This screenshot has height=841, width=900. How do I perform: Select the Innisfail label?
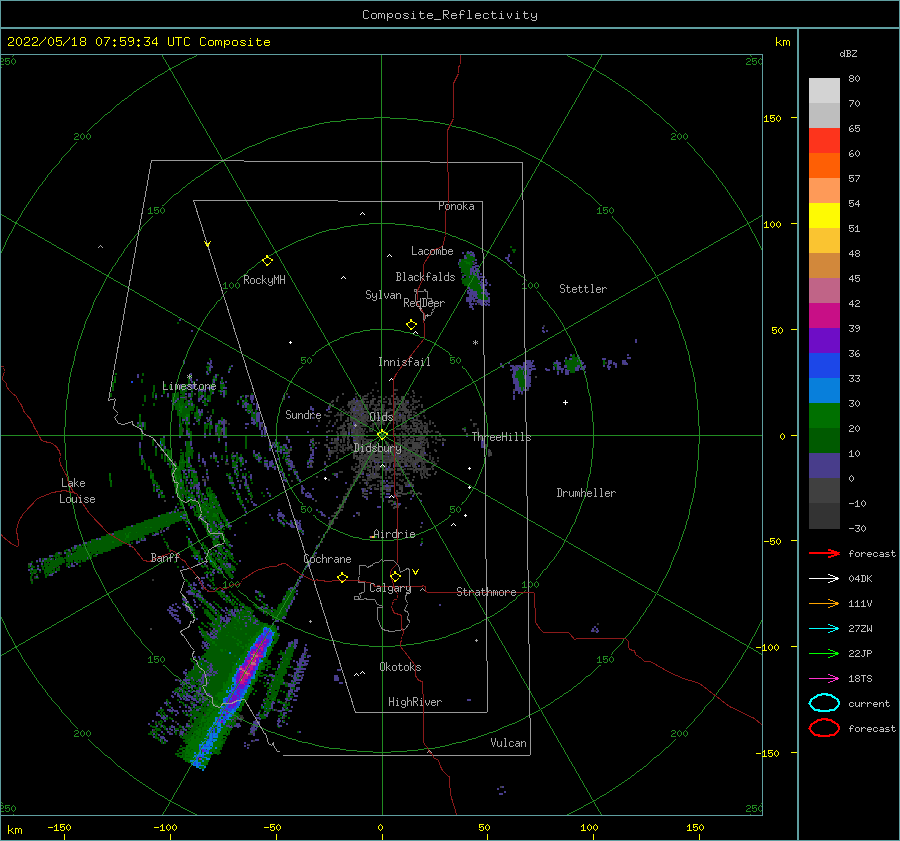point(404,362)
